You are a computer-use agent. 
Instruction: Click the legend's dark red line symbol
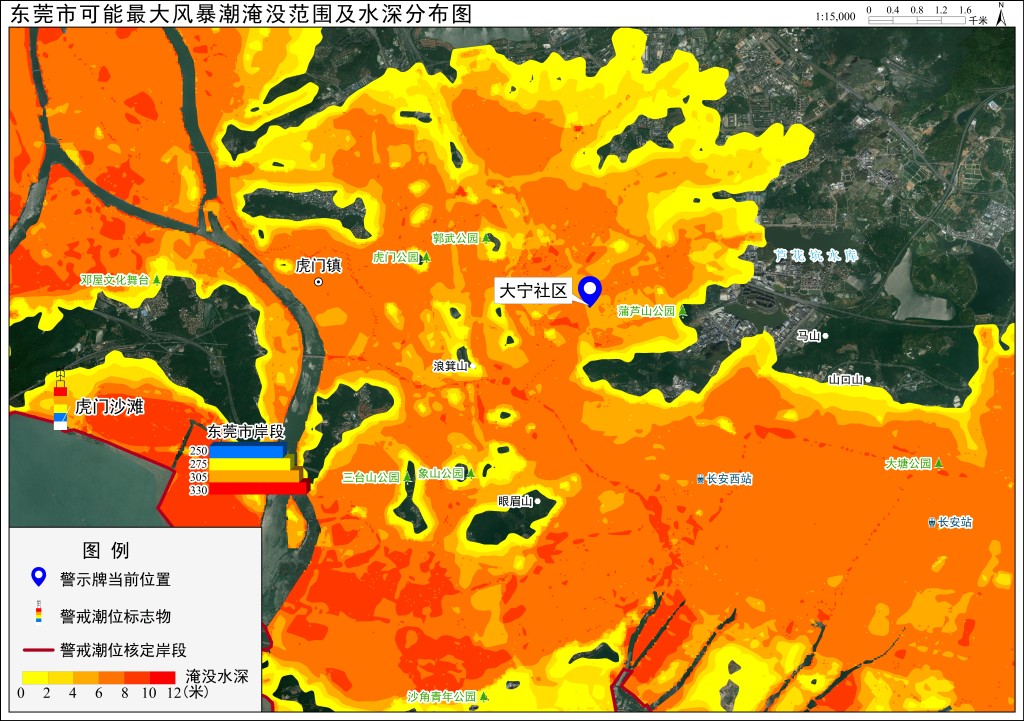click(38, 650)
